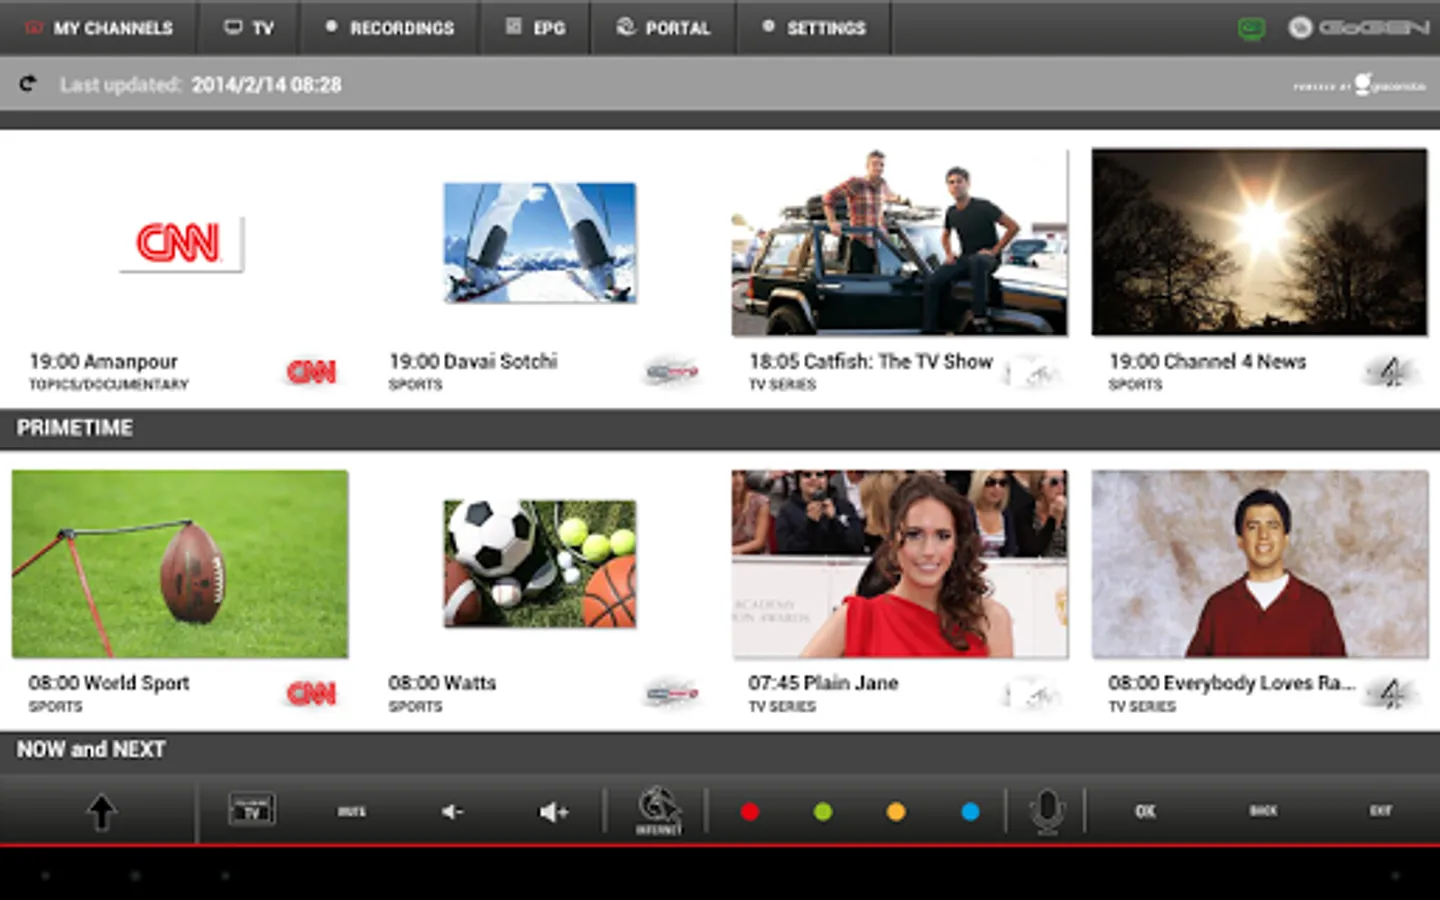Image resolution: width=1440 pixels, height=900 pixels.
Task: Switch to the TV tab
Action: coord(249,28)
